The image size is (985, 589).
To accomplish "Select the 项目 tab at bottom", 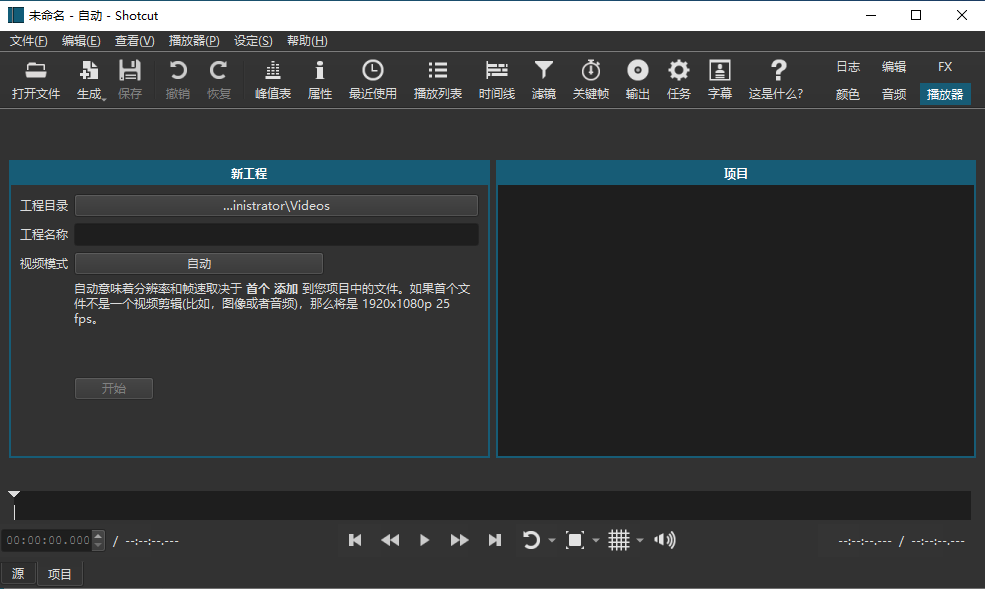I will tap(60, 574).
